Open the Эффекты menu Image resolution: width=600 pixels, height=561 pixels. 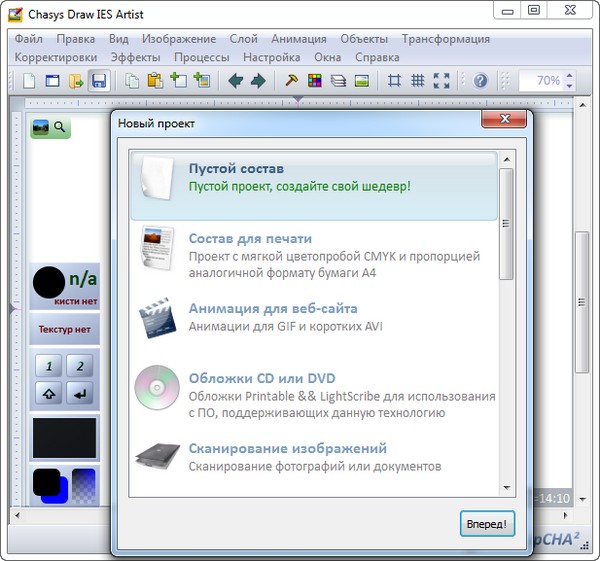[135, 57]
